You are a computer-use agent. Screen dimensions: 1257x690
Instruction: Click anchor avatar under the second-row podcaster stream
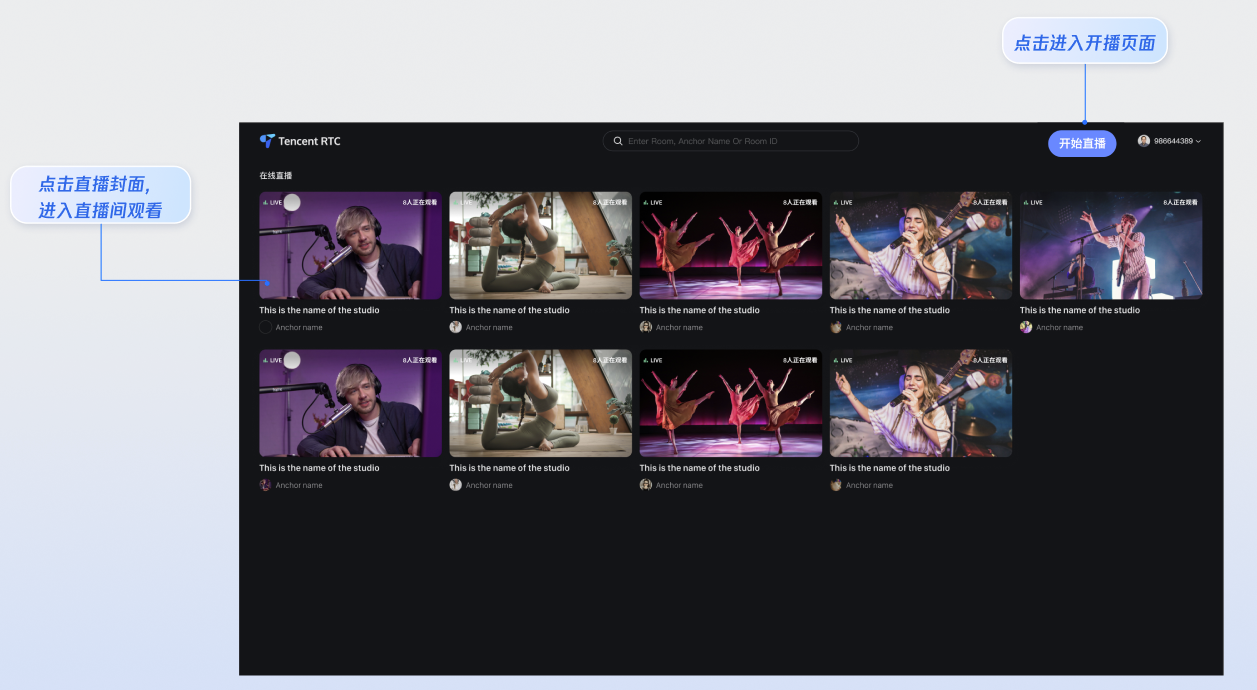point(266,485)
